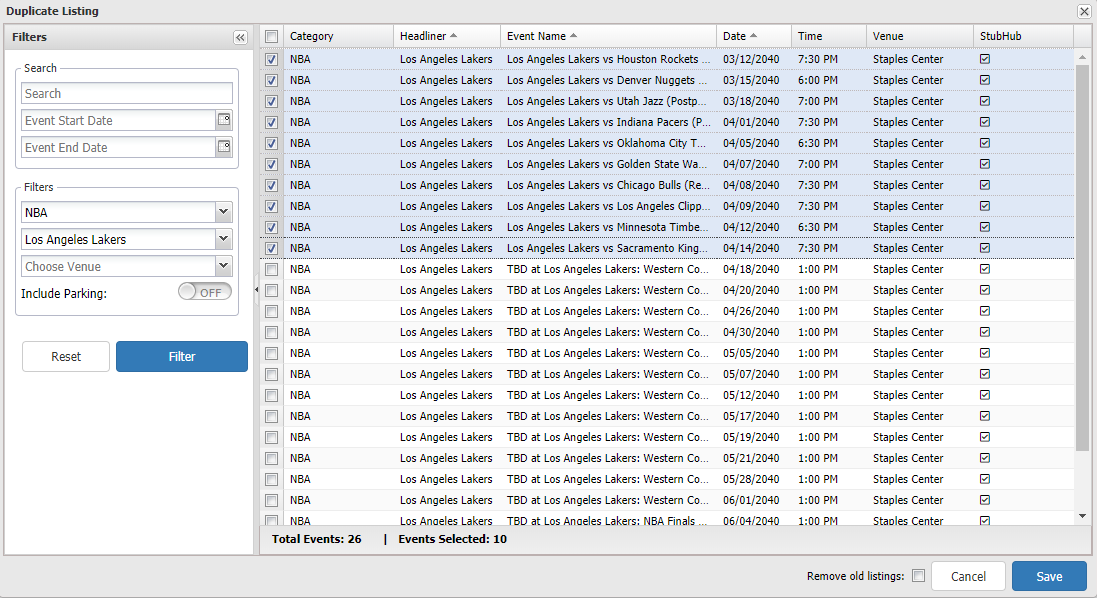1097x598 pixels.
Task: Click StubHub check icon for 04/07/2040 event
Action: [985, 164]
